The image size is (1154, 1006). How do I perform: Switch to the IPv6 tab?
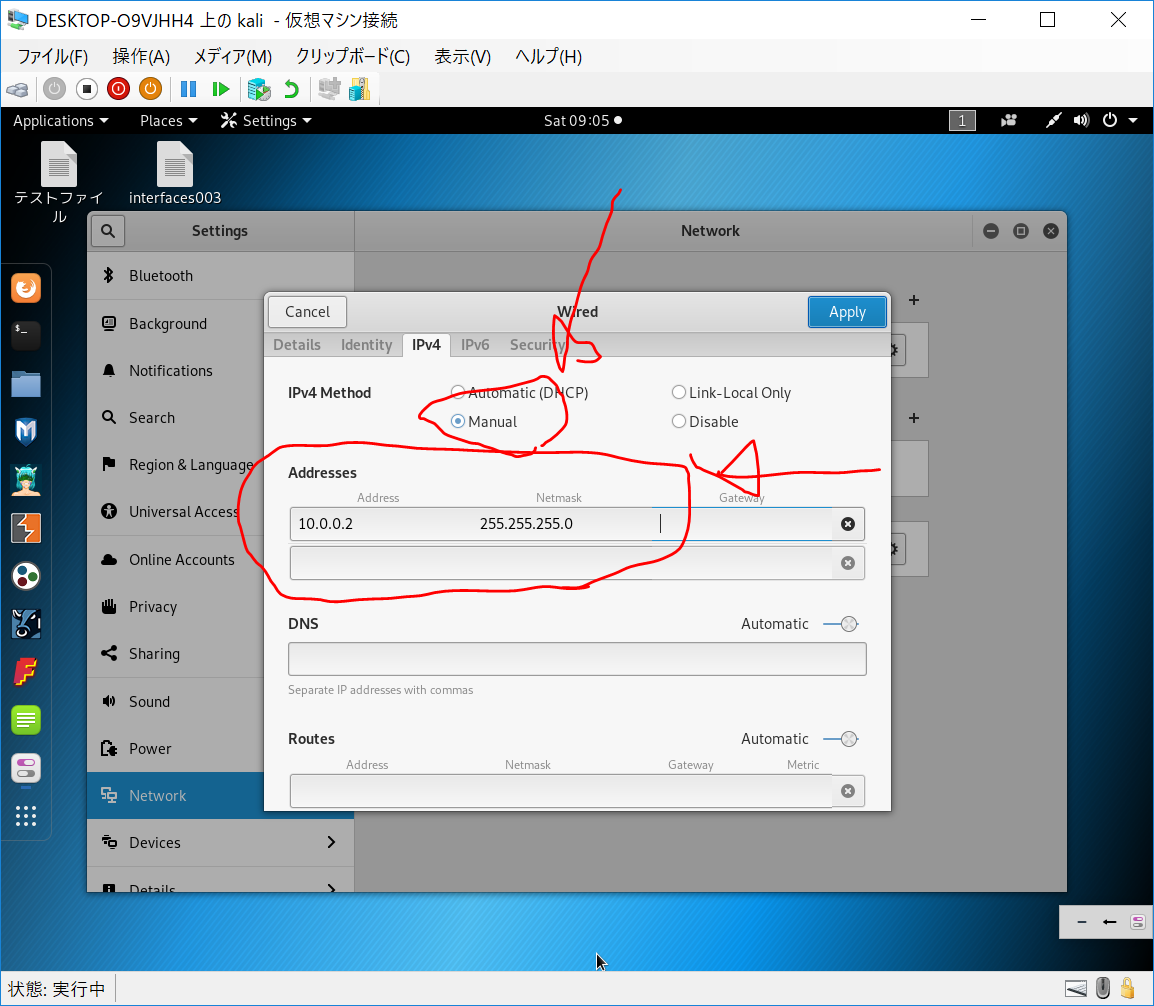pyautogui.click(x=475, y=345)
